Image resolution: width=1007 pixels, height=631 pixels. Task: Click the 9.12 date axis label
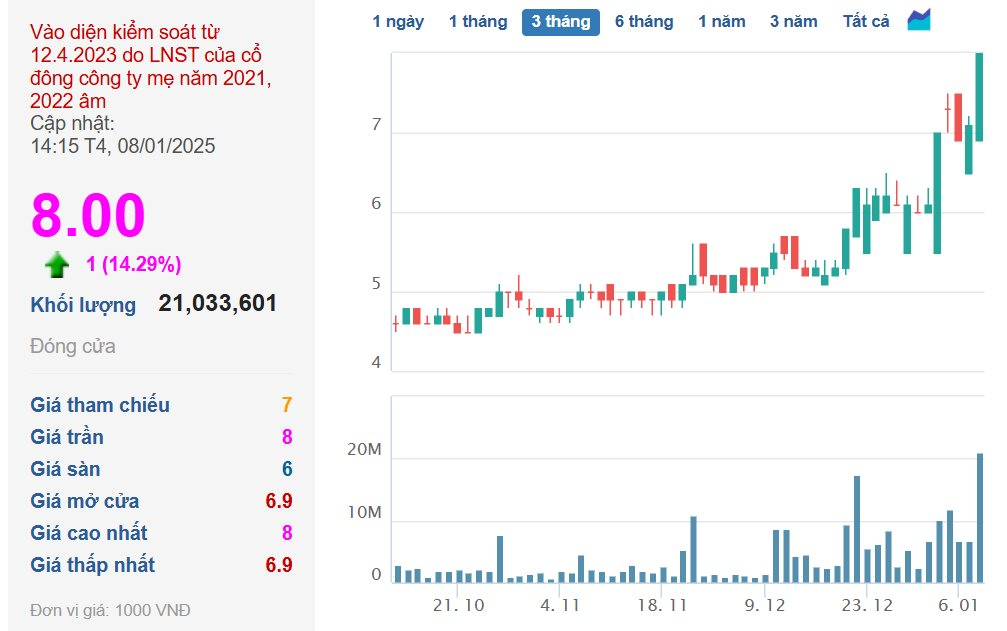[764, 605]
